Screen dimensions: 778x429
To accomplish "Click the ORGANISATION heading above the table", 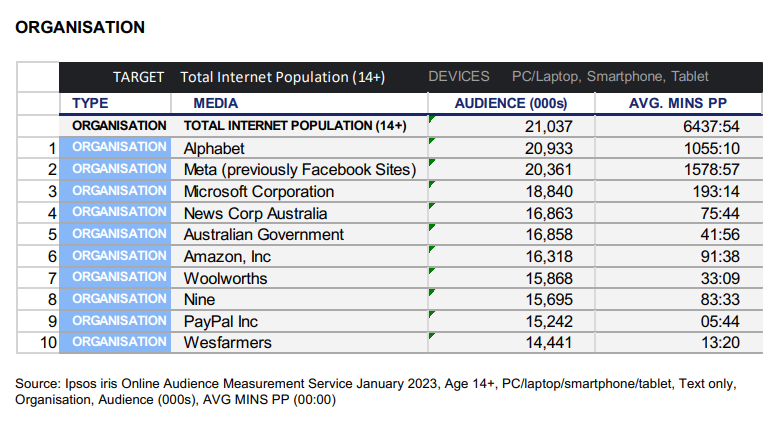I will coord(80,27).
